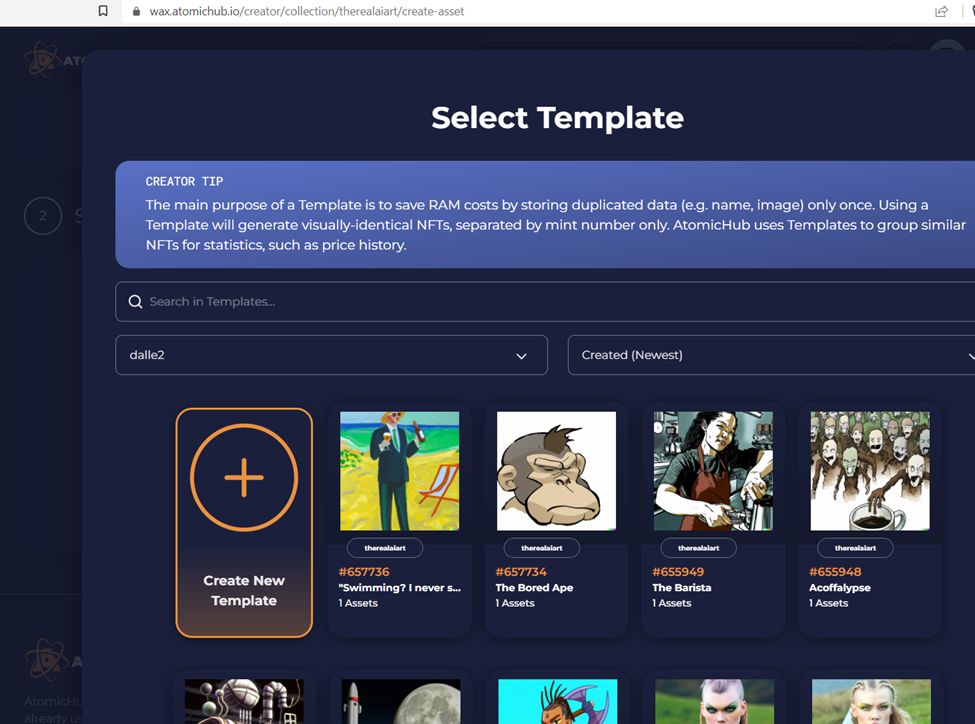Select the blonde braided woman template thumbnail

tap(871, 702)
